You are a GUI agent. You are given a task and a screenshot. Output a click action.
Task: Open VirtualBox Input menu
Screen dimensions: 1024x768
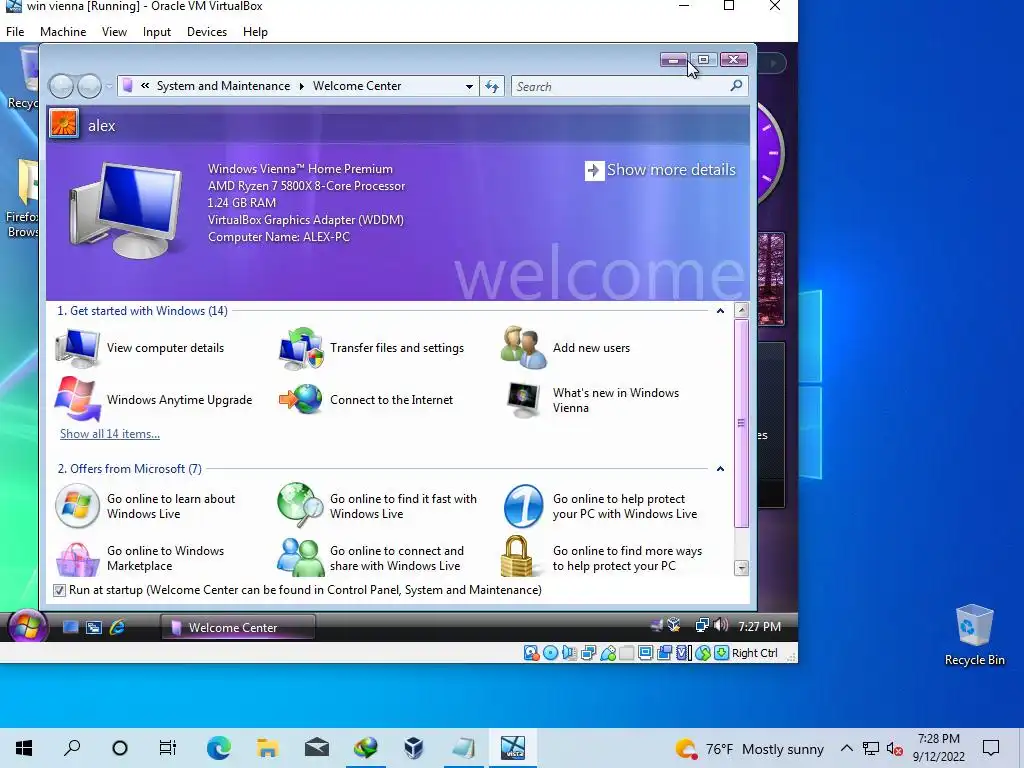[157, 31]
